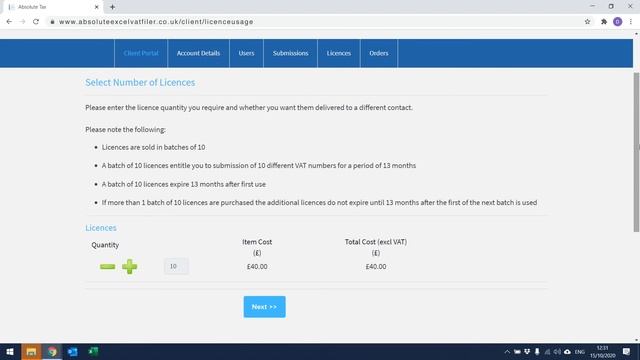Viewport: 640px width, 360px height.
Task: Click the taskbar clock showing 12:31
Action: [x=602, y=351]
